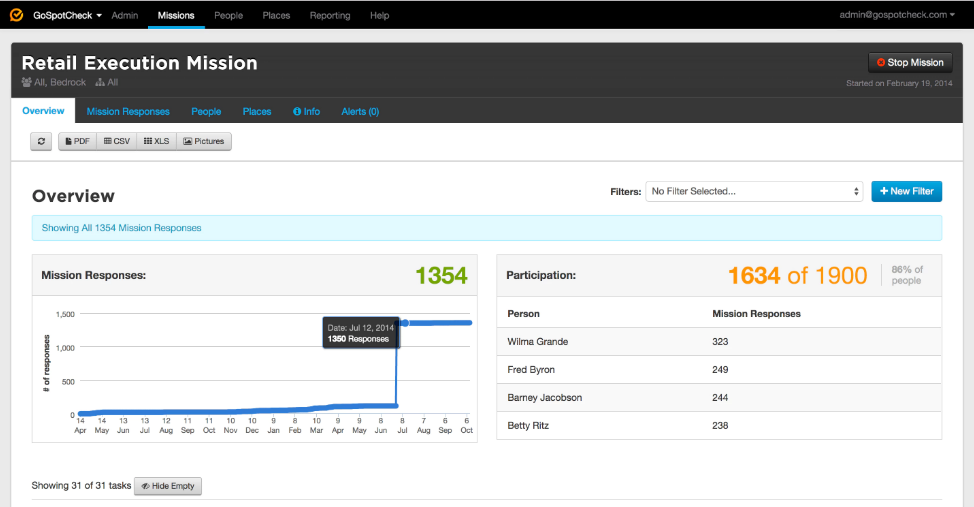
Task: Go to Reporting in the top menu
Action: click(330, 16)
